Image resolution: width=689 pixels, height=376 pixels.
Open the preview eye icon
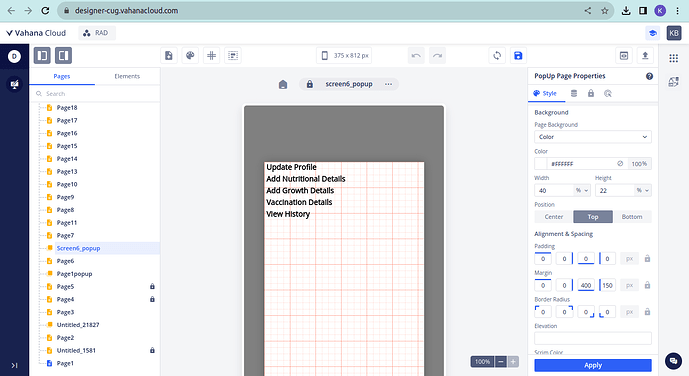click(624, 55)
